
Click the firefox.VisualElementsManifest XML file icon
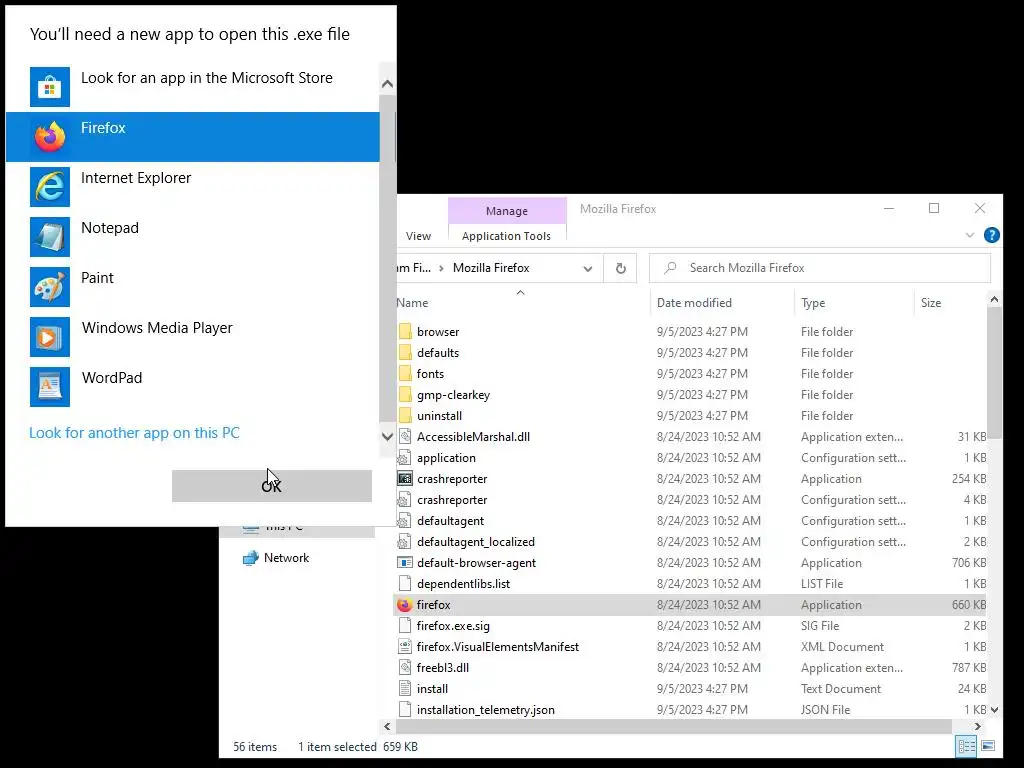click(x=405, y=647)
